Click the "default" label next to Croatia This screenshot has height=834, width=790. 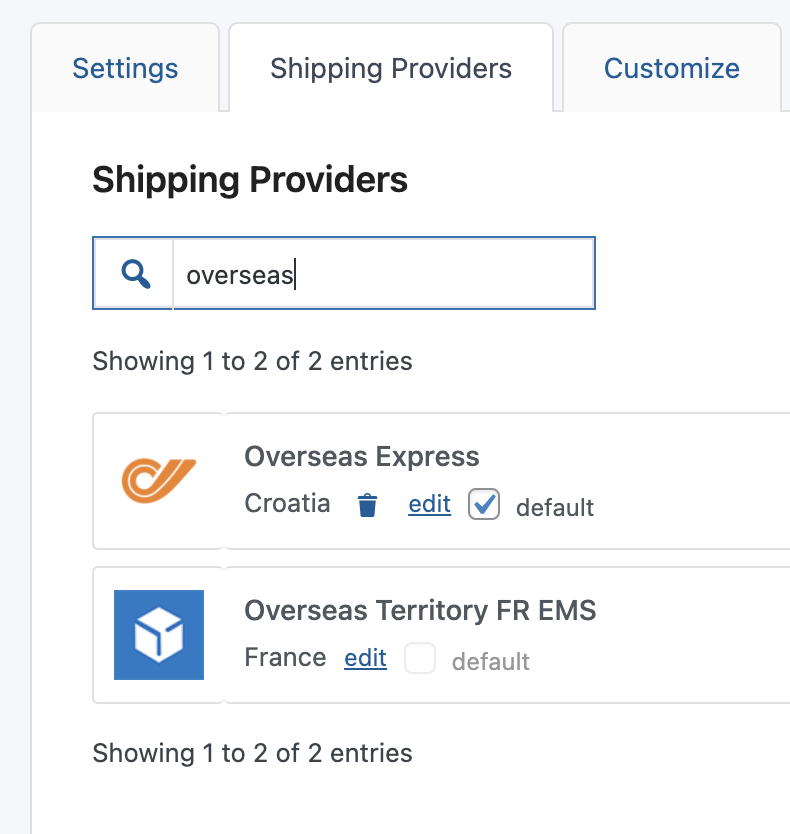[x=554, y=508]
